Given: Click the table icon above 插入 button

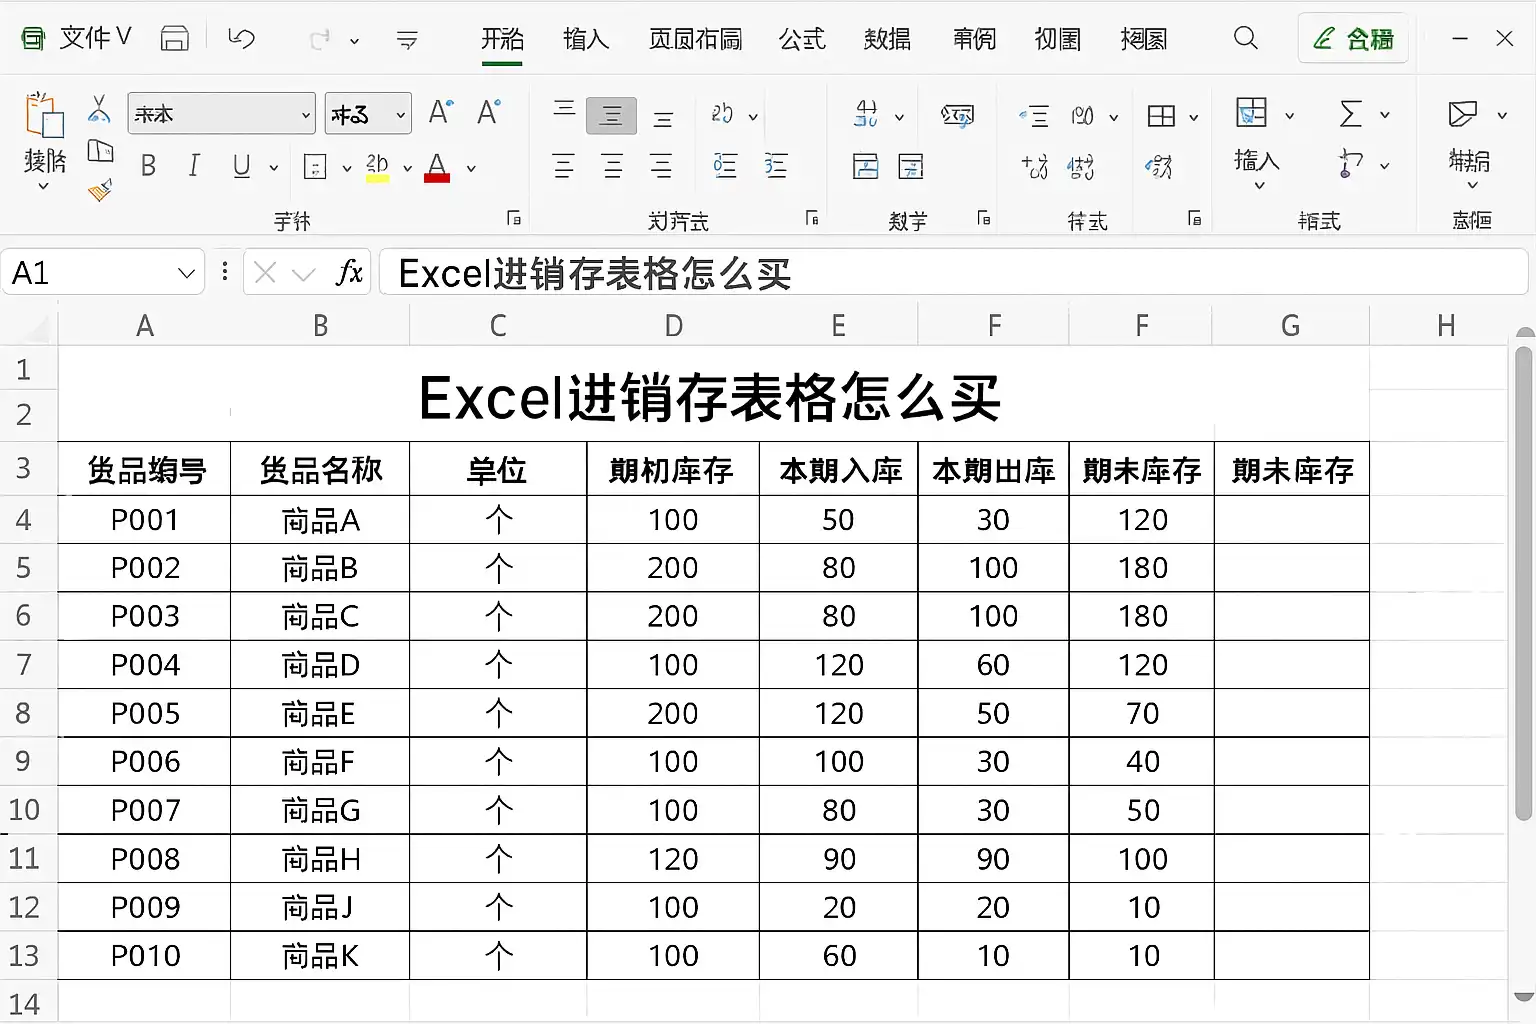Looking at the screenshot, I should [x=1251, y=112].
